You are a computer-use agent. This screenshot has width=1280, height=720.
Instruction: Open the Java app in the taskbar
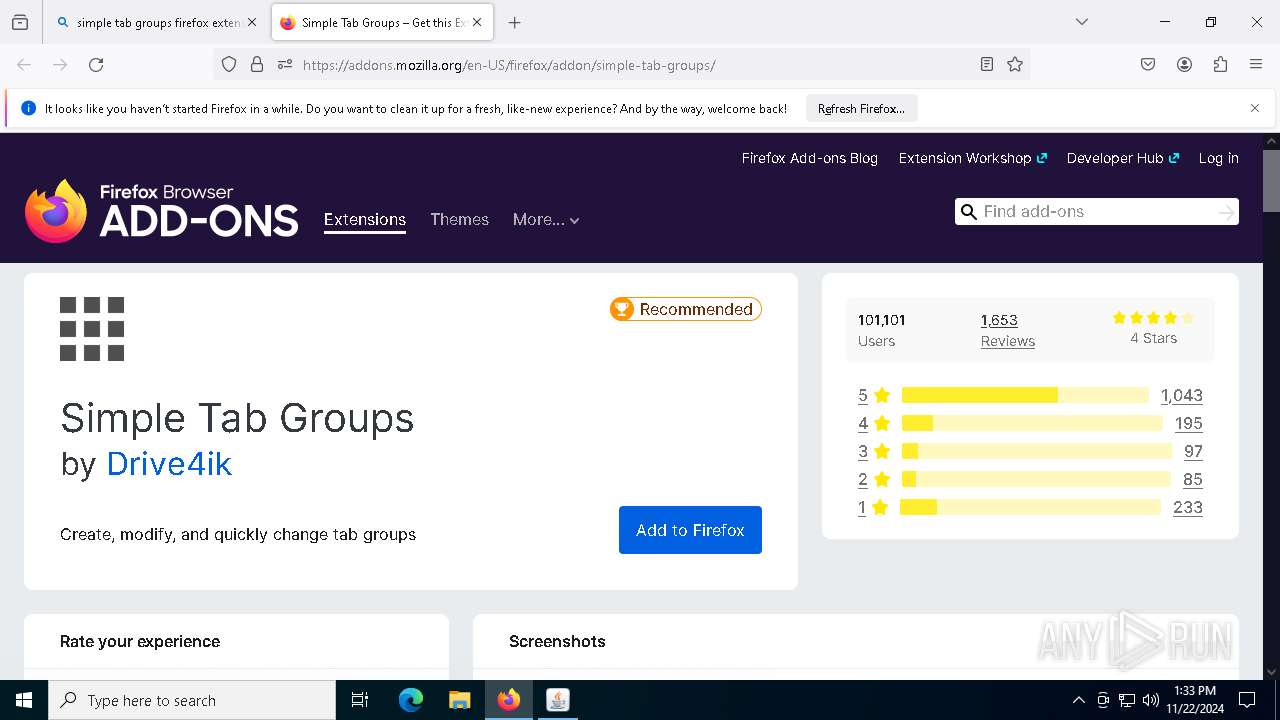(558, 700)
